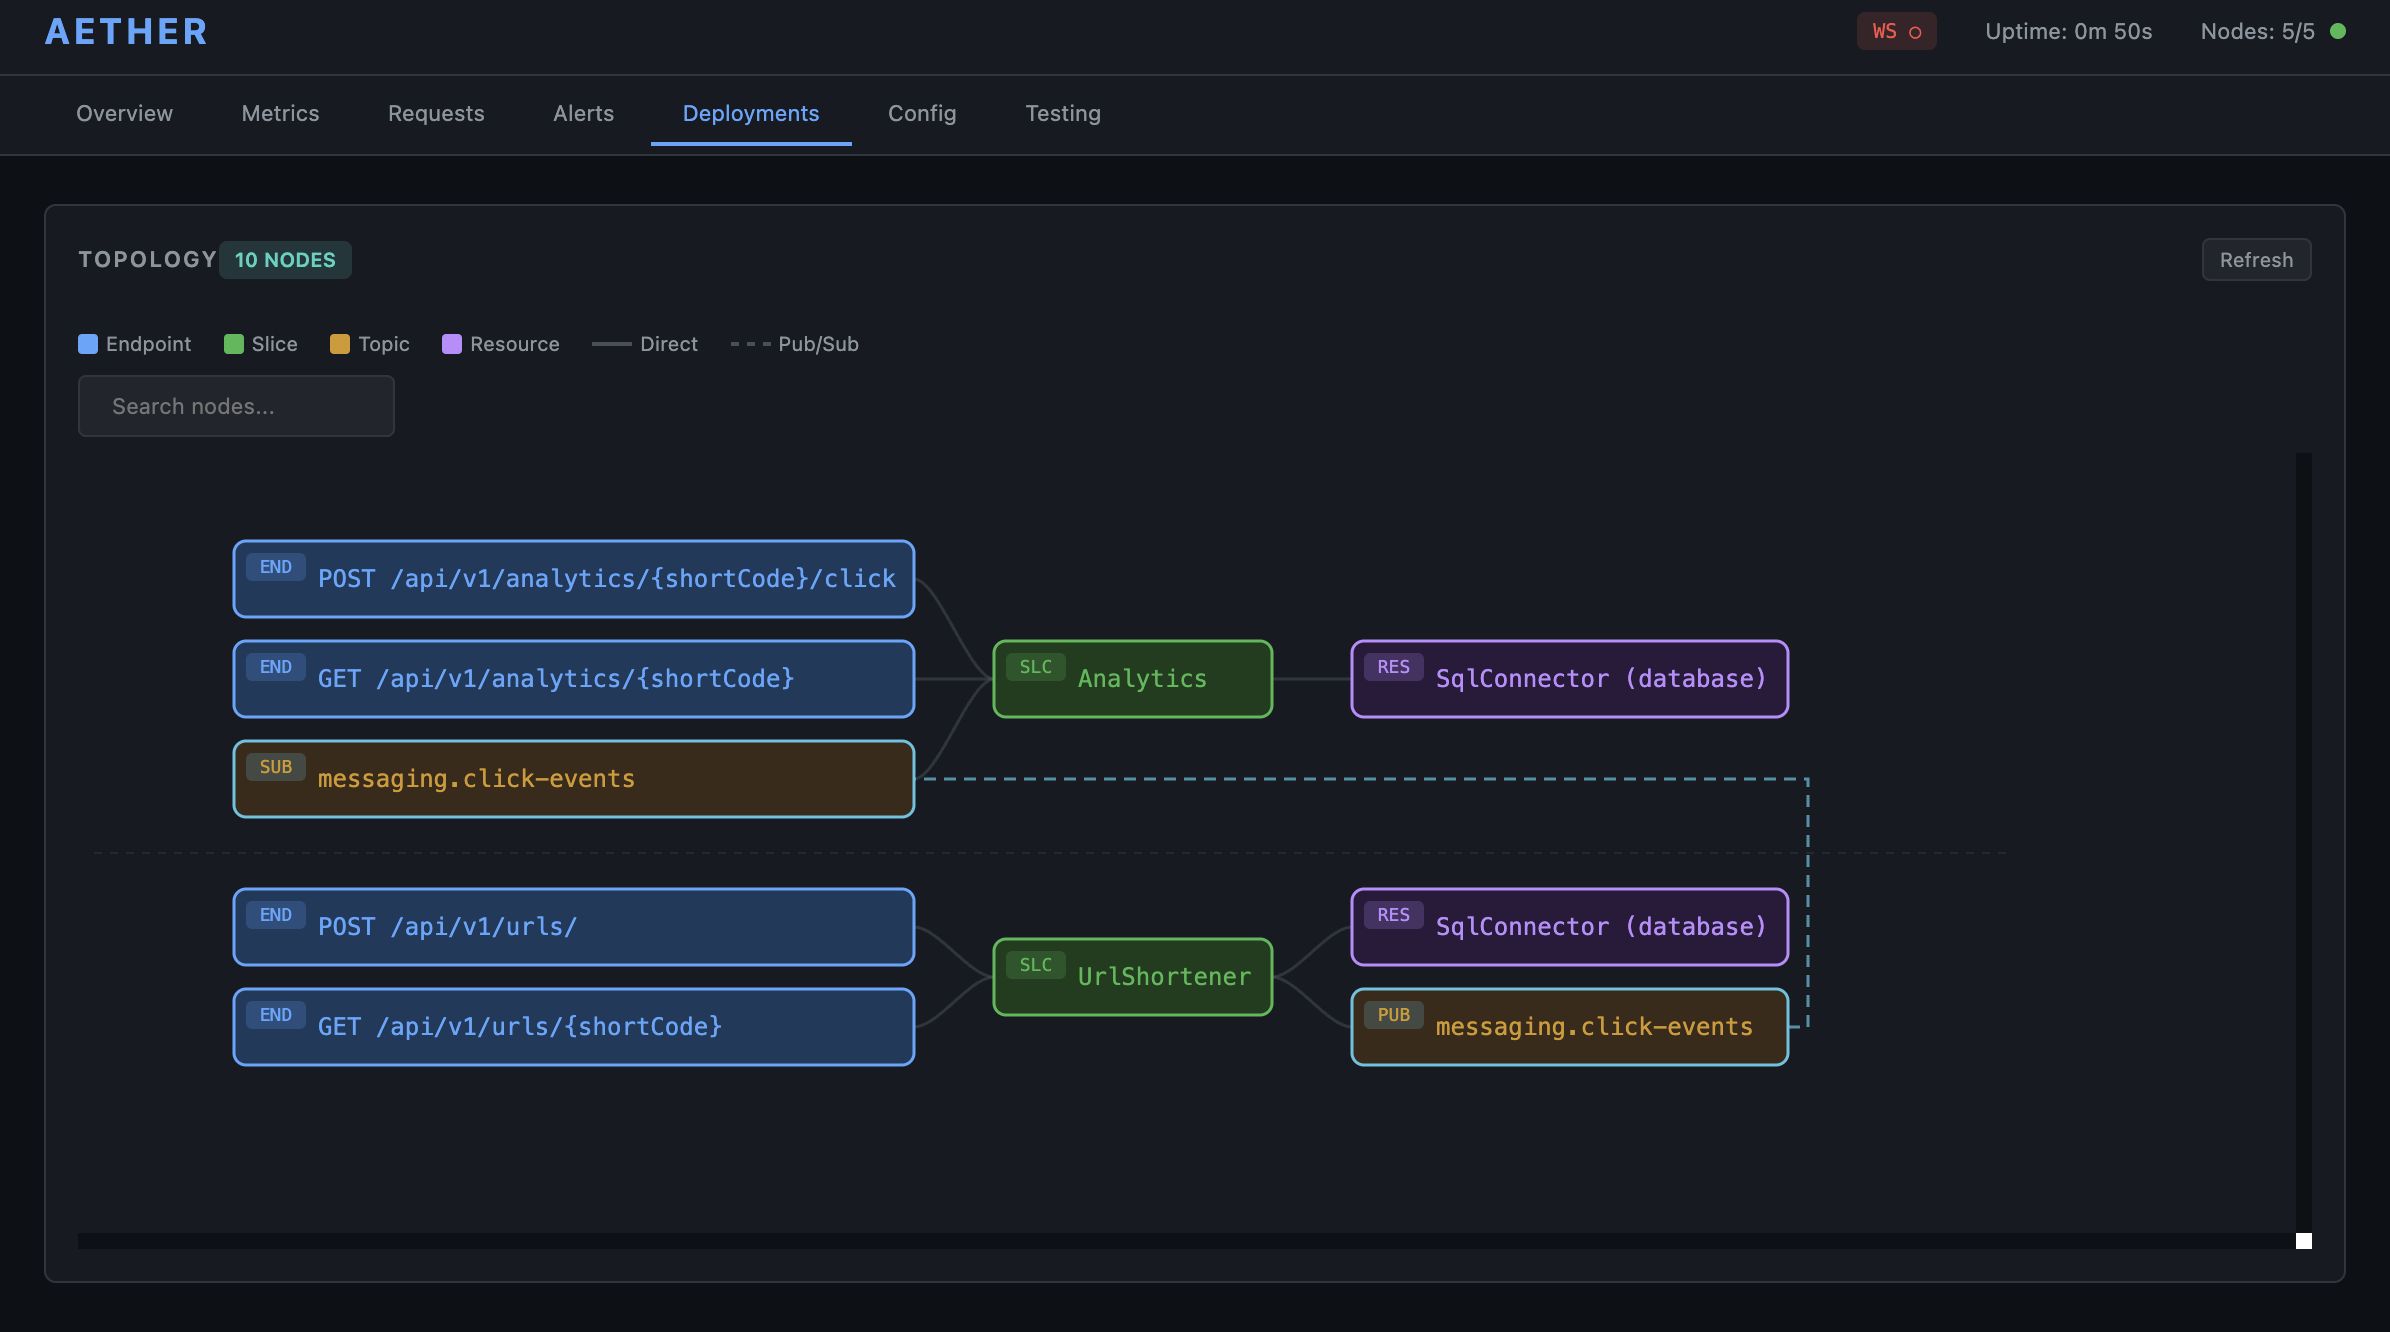Open the Testing tab
The image size is (2390, 1332).
coord(1062,113)
